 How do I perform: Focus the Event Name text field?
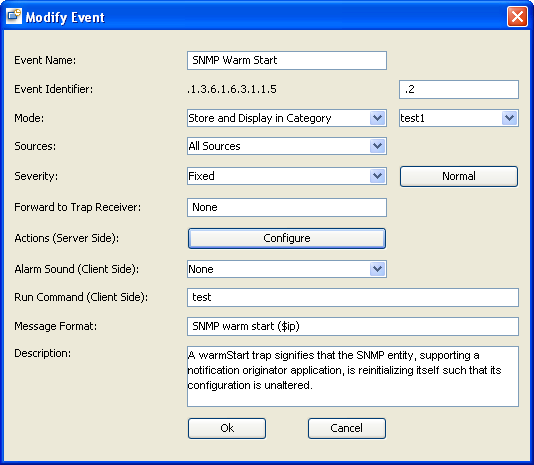coord(287,60)
